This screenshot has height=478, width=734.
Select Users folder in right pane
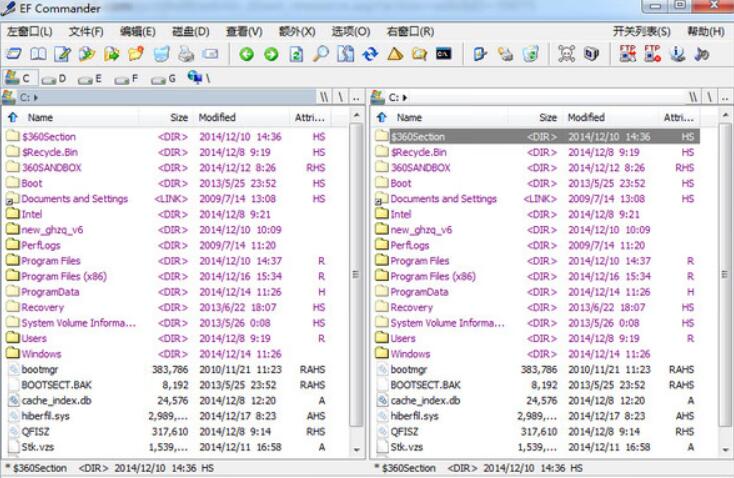[x=537, y=338]
